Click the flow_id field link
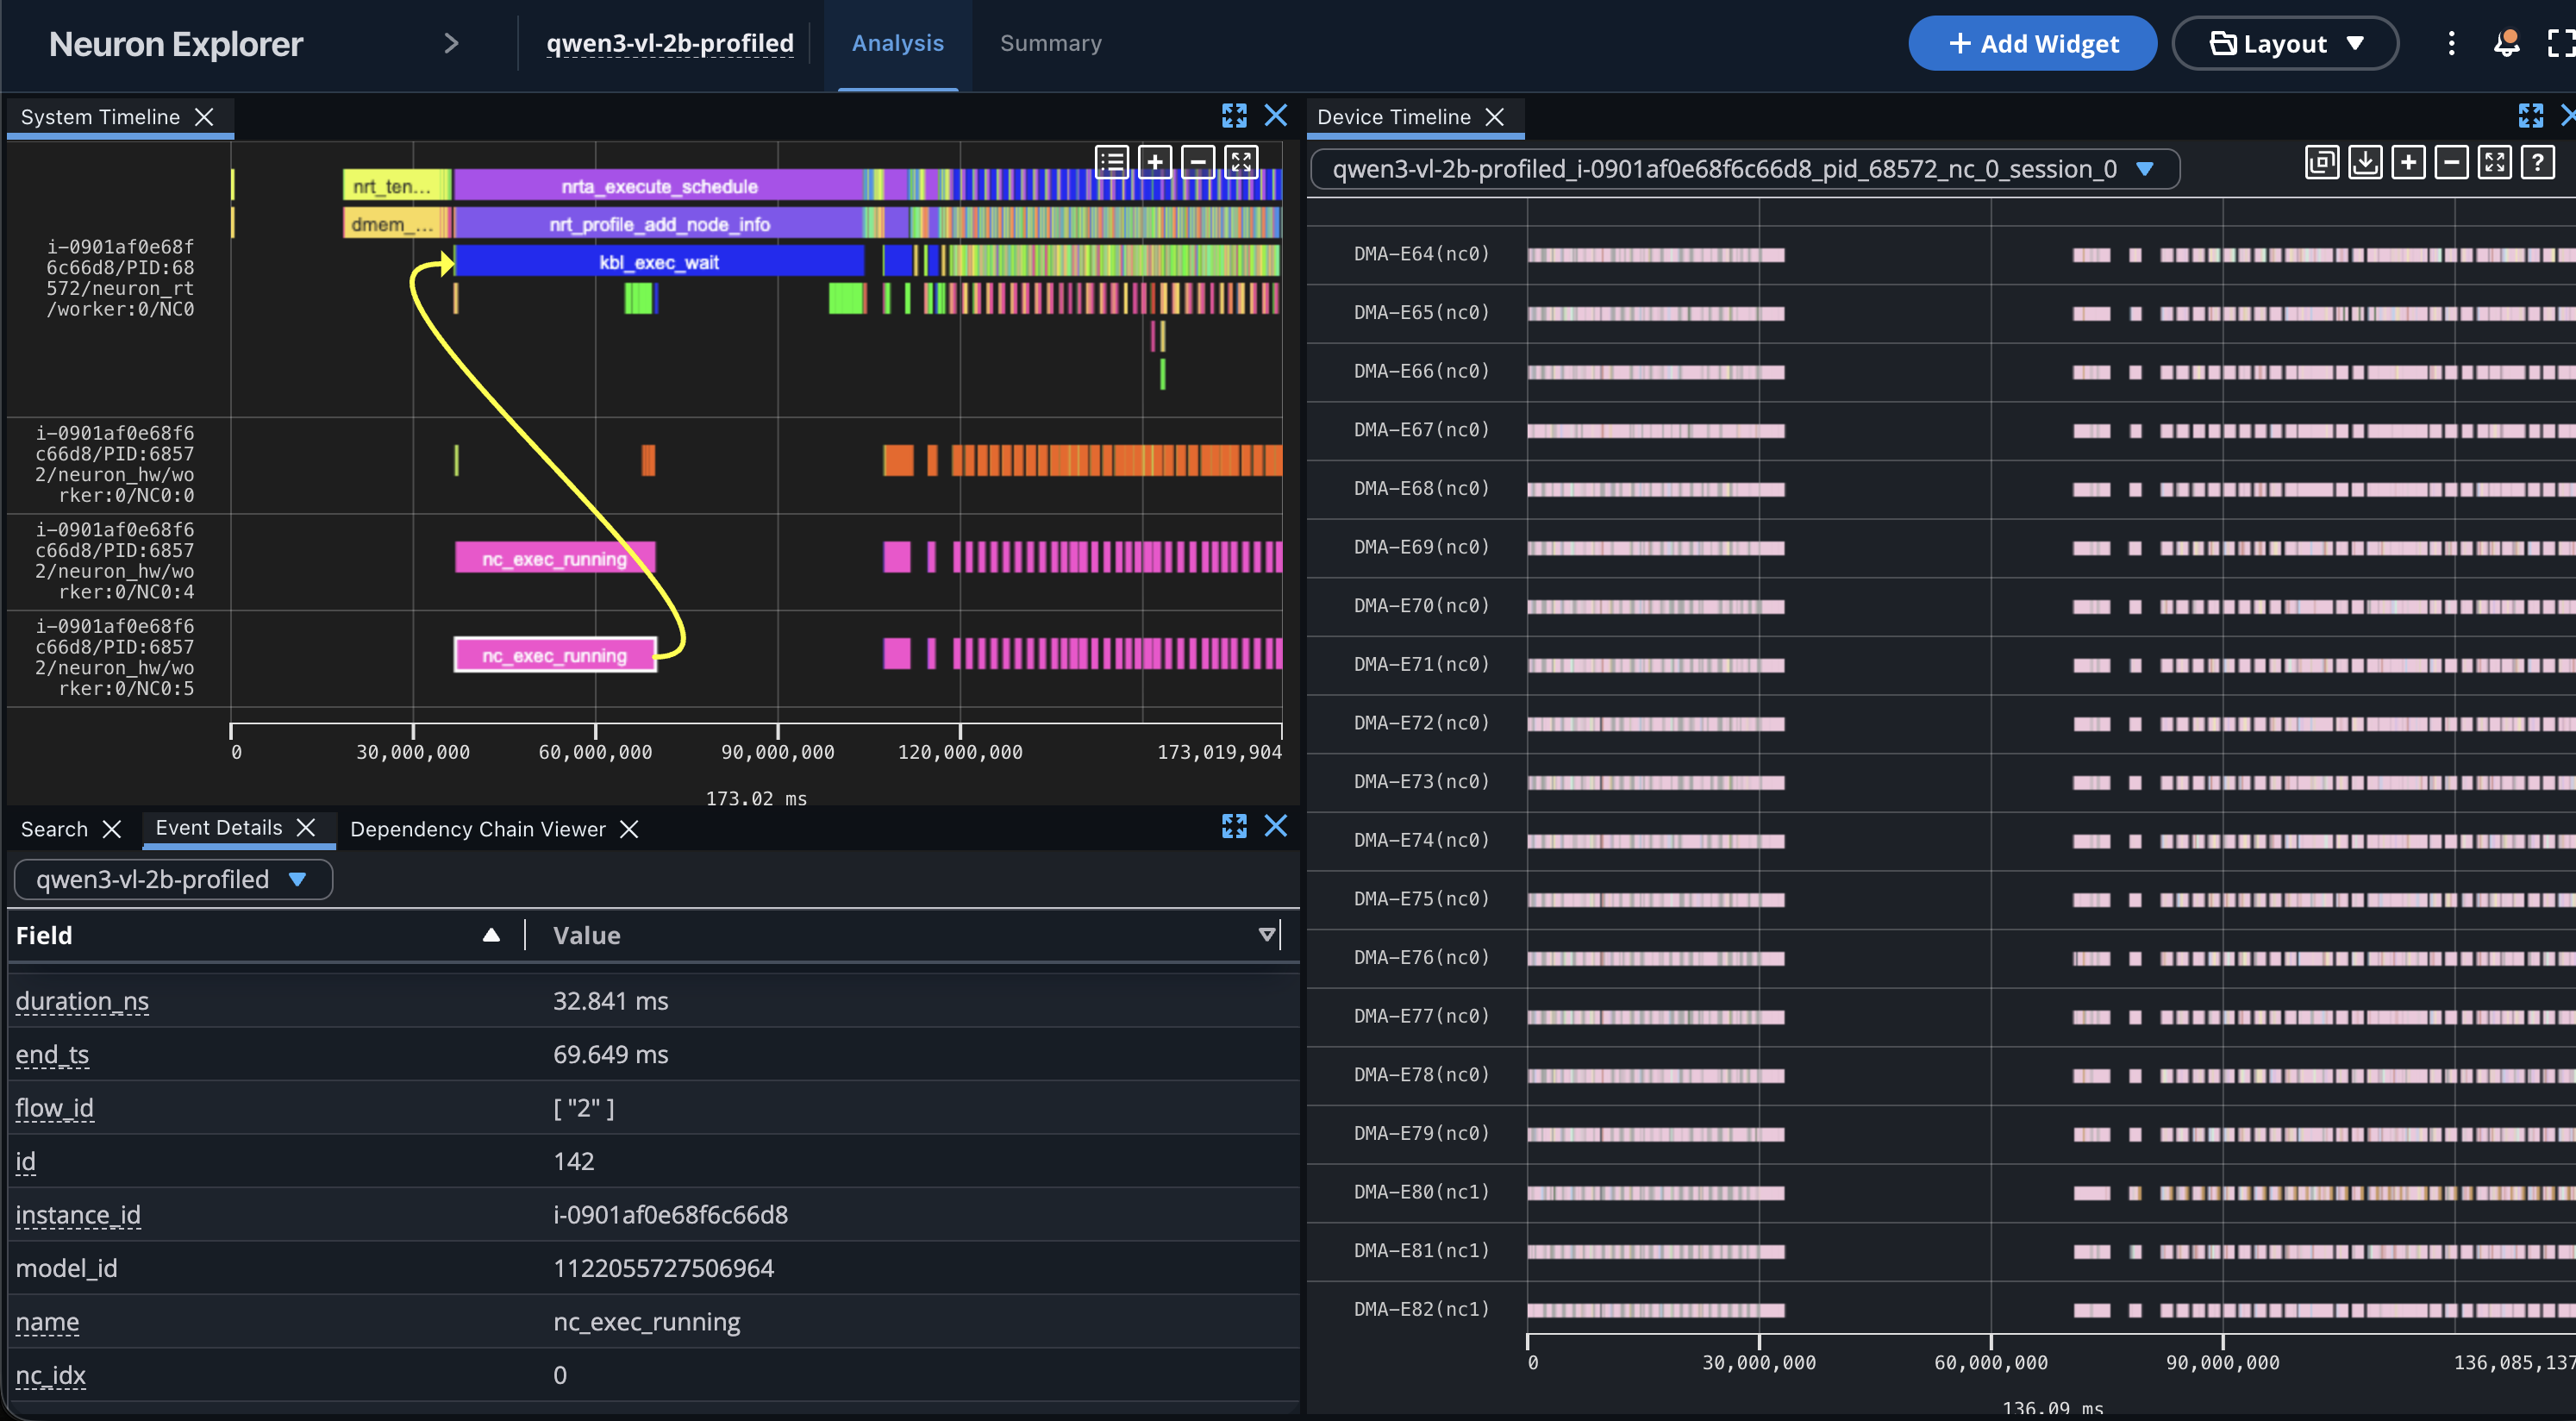Image resolution: width=2576 pixels, height=1421 pixels. pyautogui.click(x=54, y=1108)
